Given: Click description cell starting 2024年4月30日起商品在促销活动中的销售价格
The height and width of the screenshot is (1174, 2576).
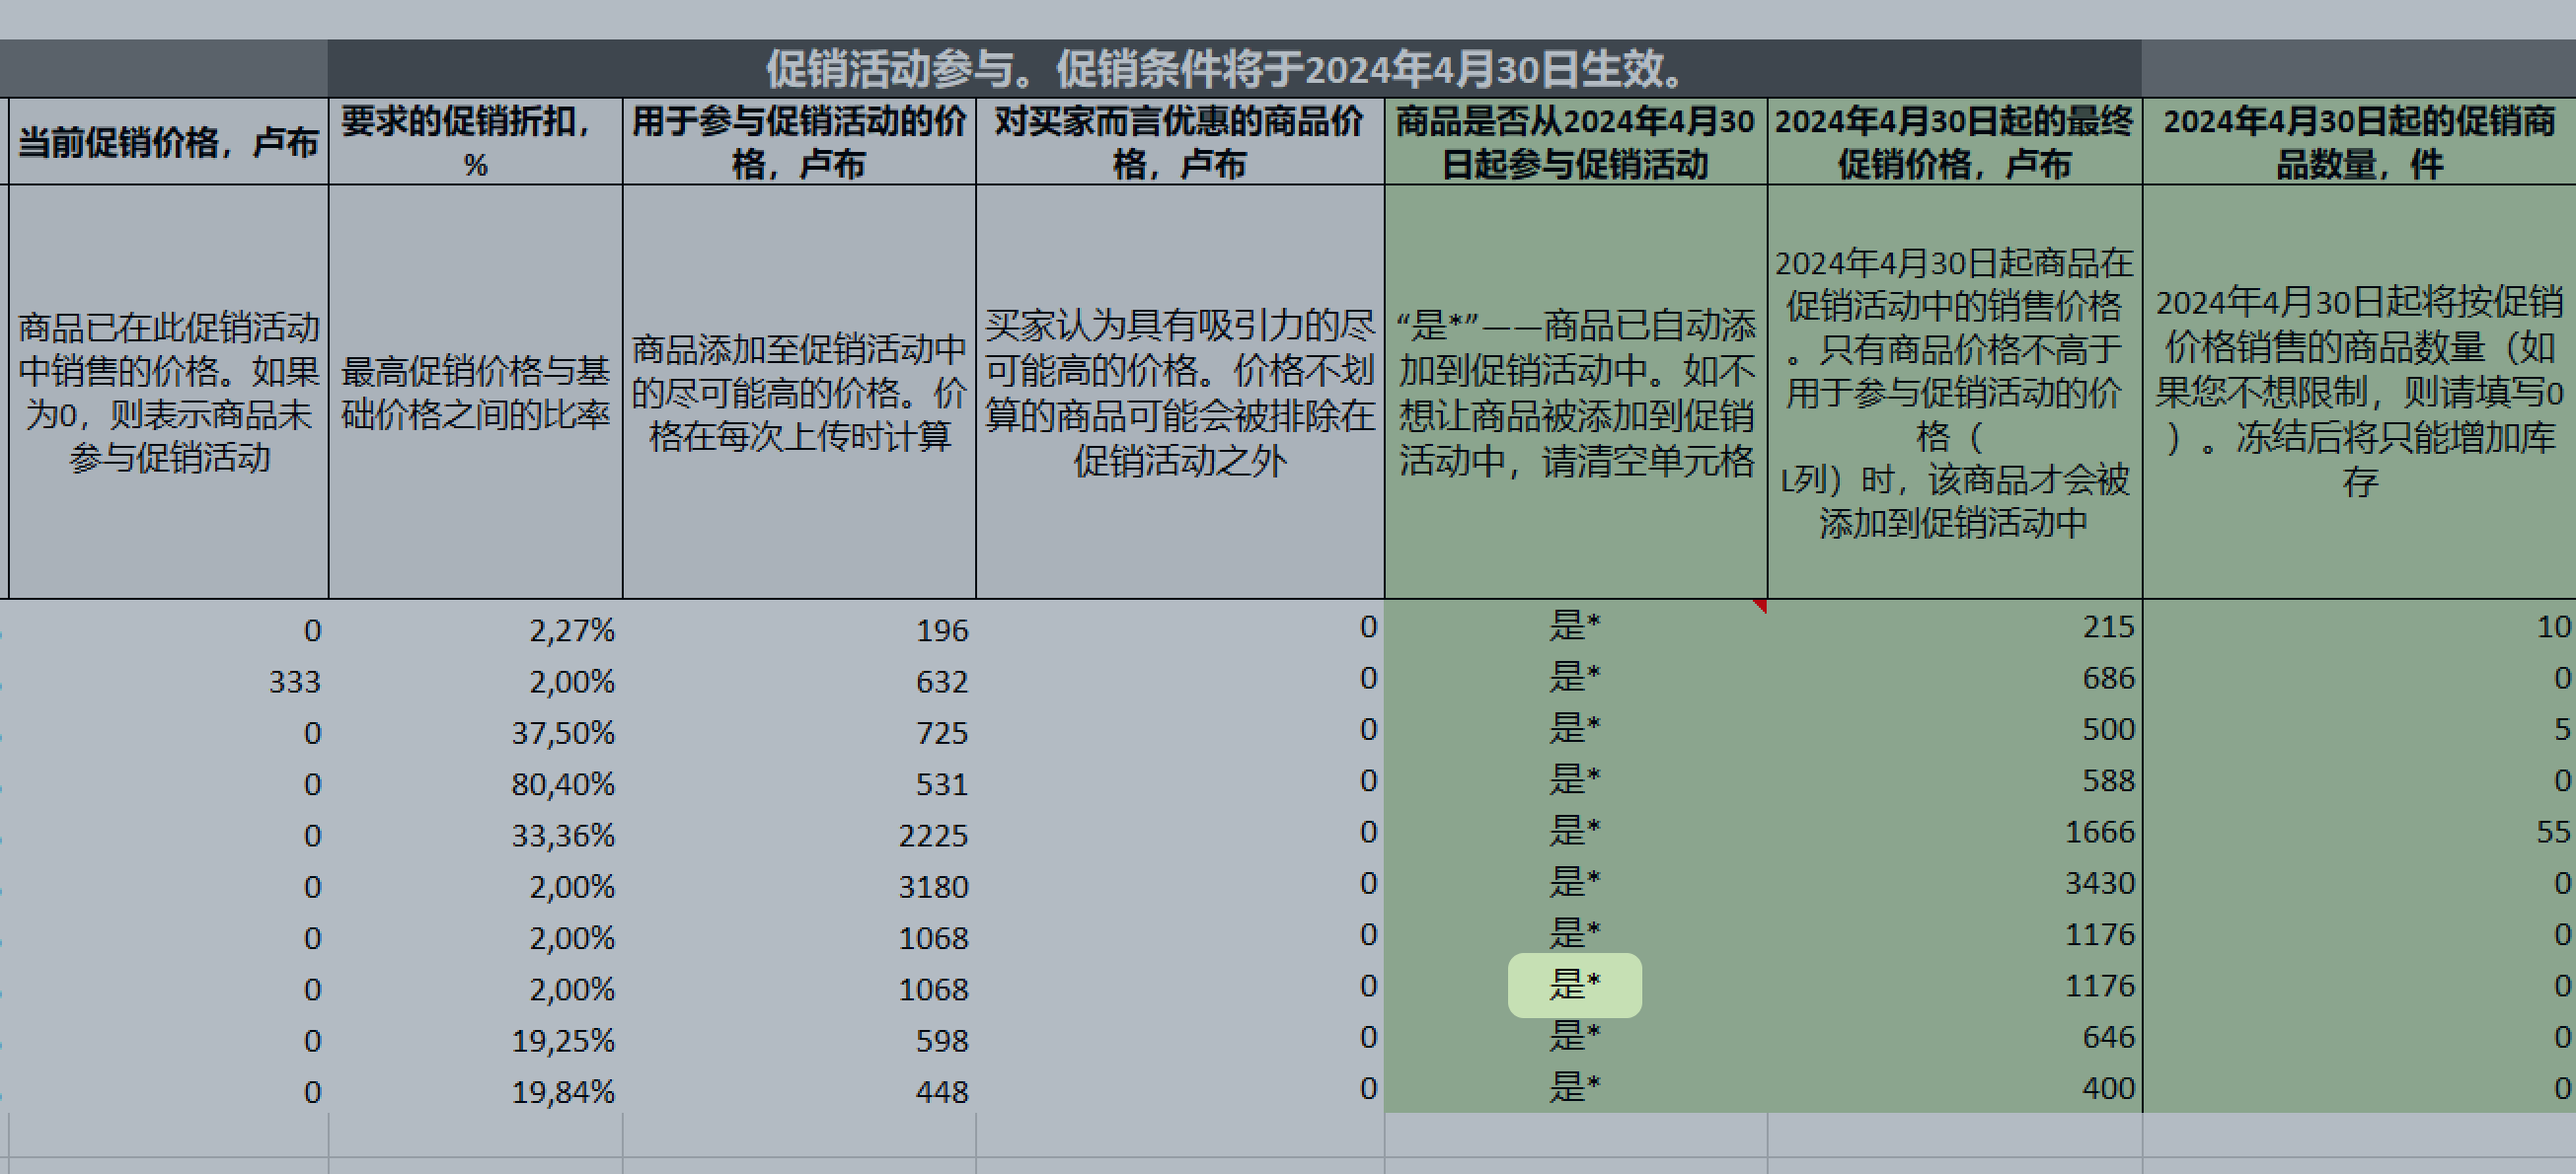Looking at the screenshot, I should tap(1955, 392).
